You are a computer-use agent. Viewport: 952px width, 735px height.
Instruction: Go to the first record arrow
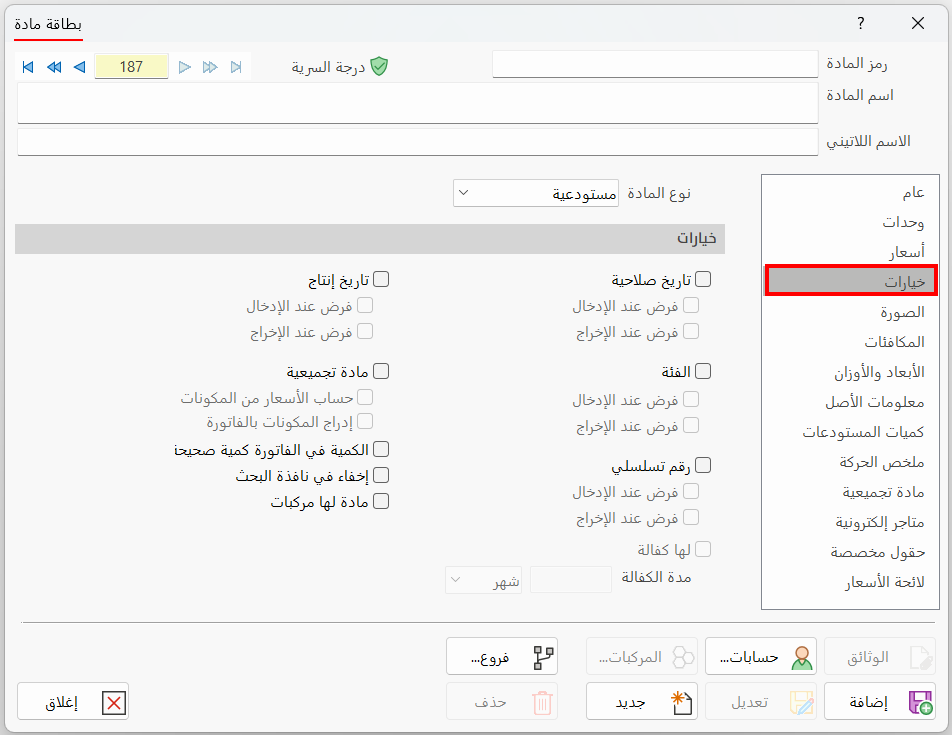(x=27, y=67)
